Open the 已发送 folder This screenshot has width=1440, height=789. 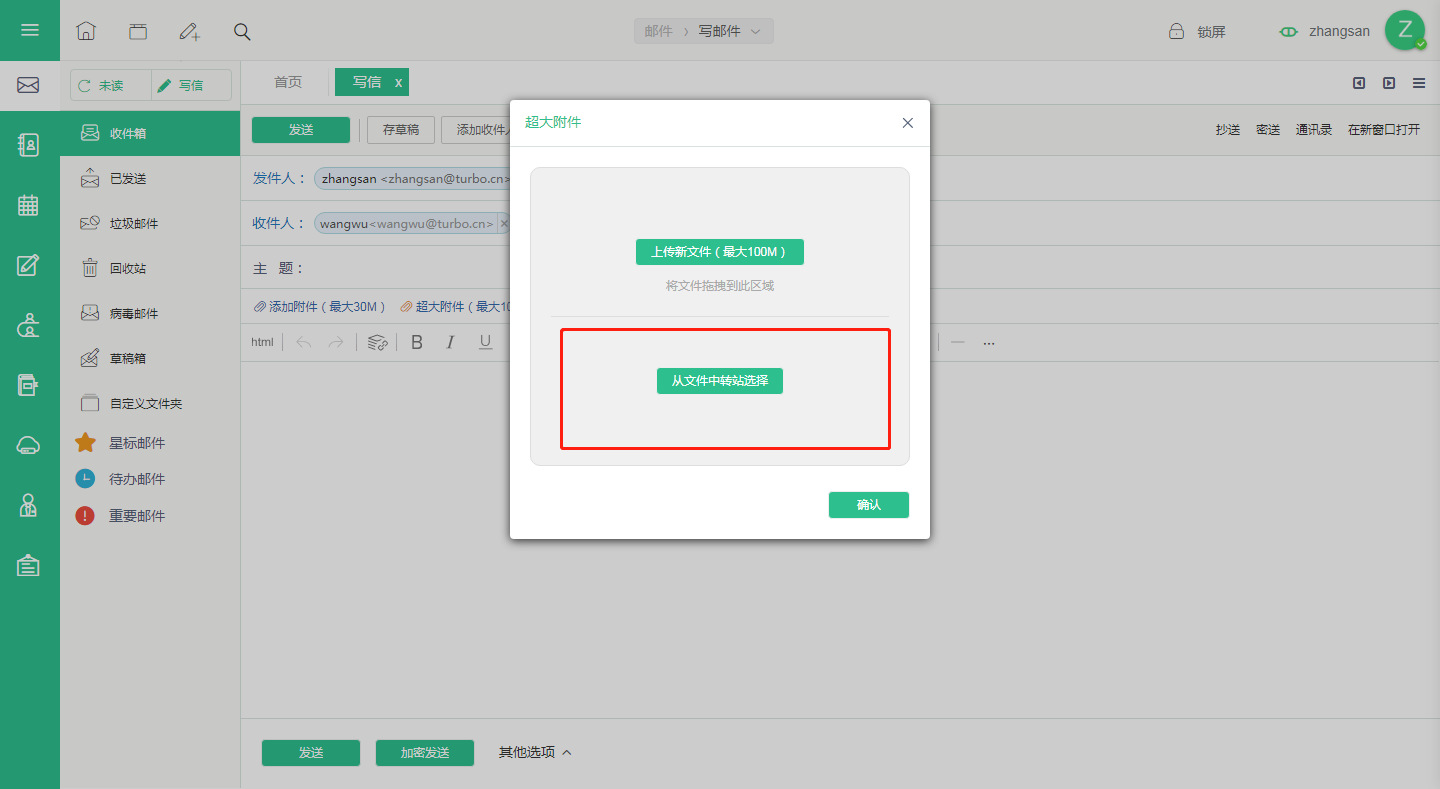150,178
